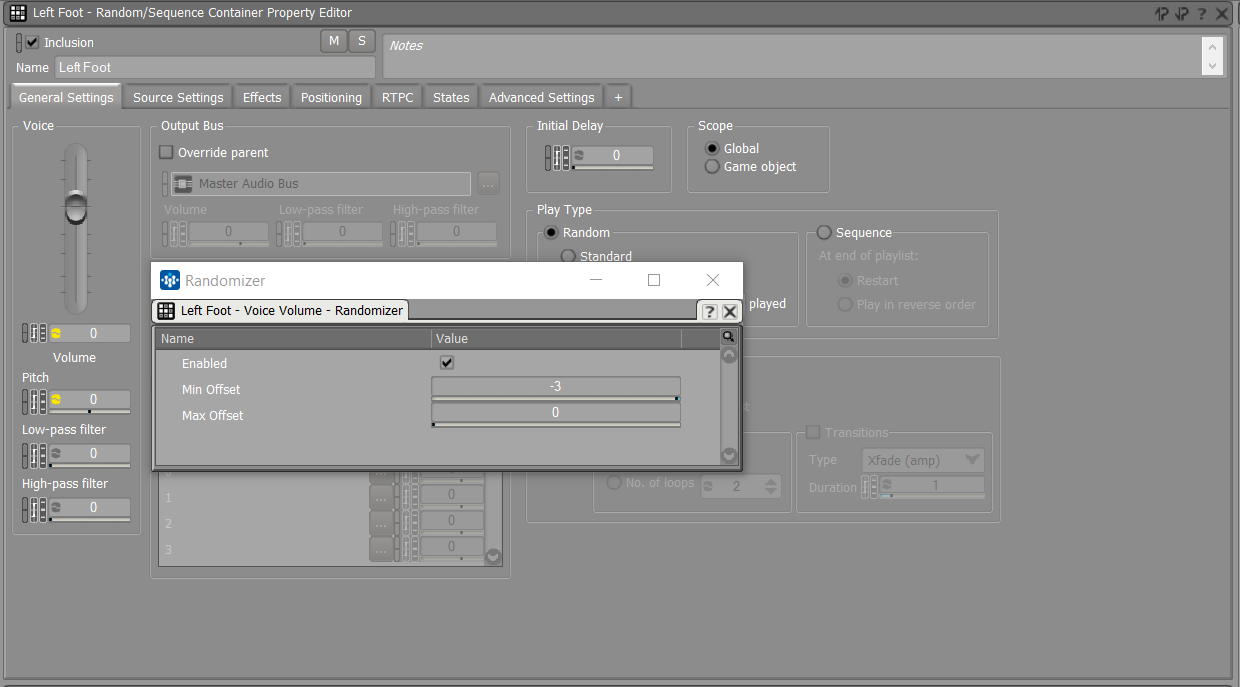Image resolution: width=1240 pixels, height=687 pixels.
Task: Click the ellipsis button in row 1
Action: click(x=381, y=496)
